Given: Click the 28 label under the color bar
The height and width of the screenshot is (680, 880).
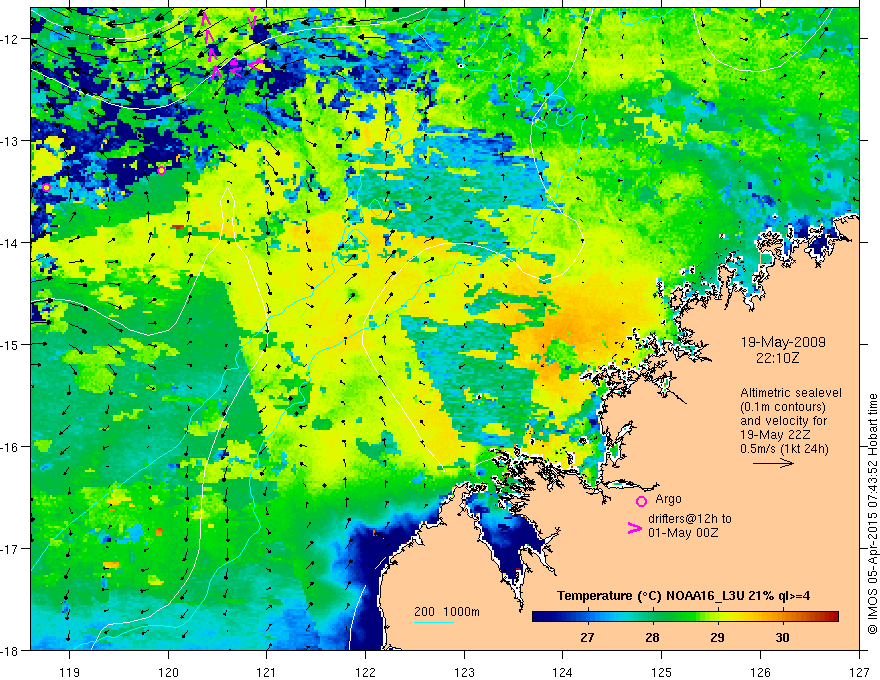Looking at the screenshot, I should [652, 637].
